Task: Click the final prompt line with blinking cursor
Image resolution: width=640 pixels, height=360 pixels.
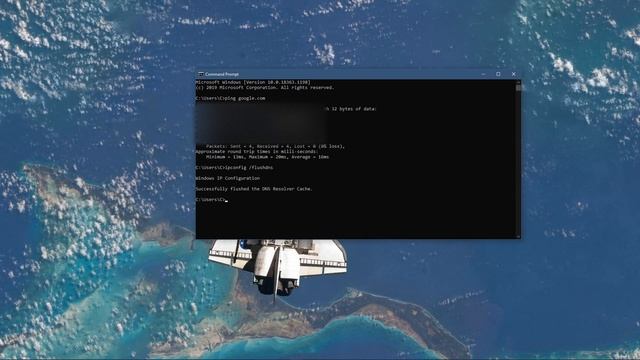Action: [x=211, y=200]
